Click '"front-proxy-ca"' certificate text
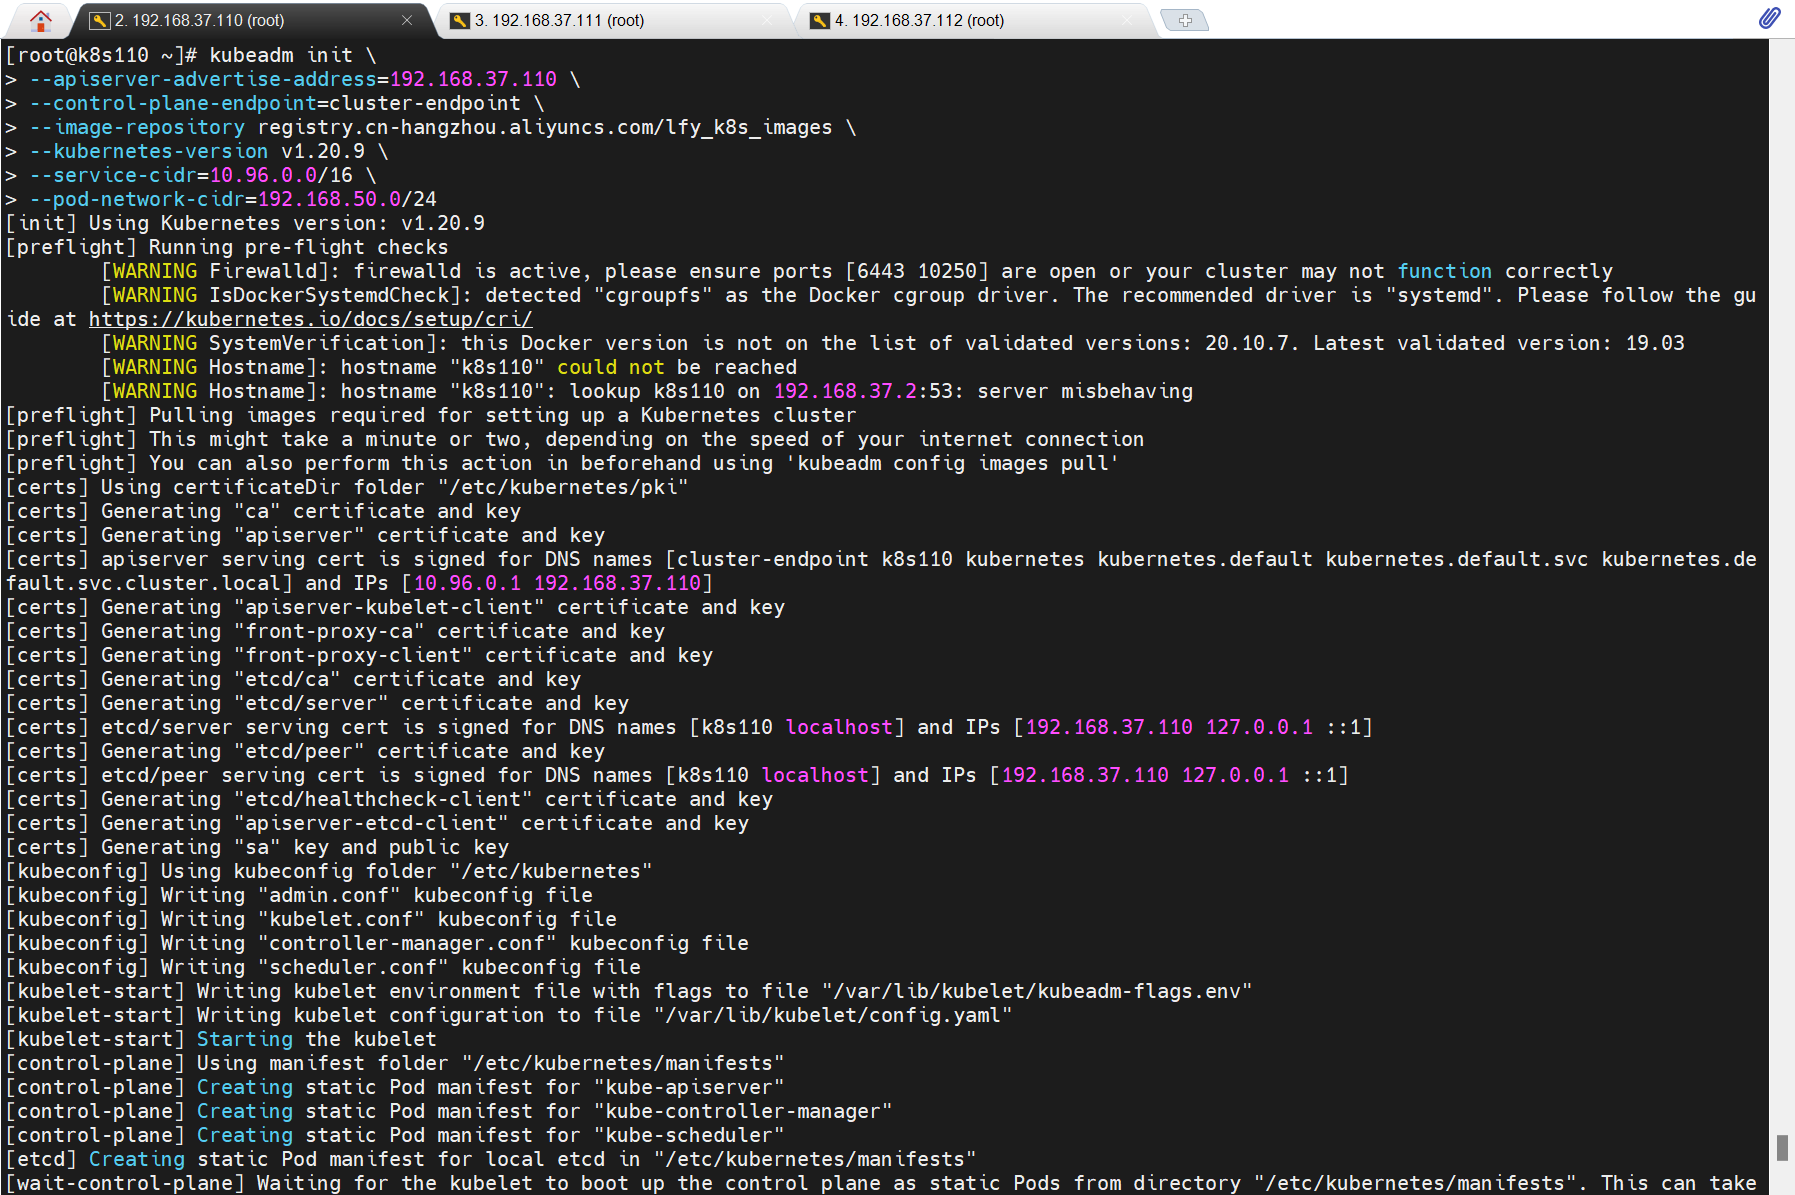This screenshot has width=1795, height=1195. pyautogui.click(x=329, y=631)
